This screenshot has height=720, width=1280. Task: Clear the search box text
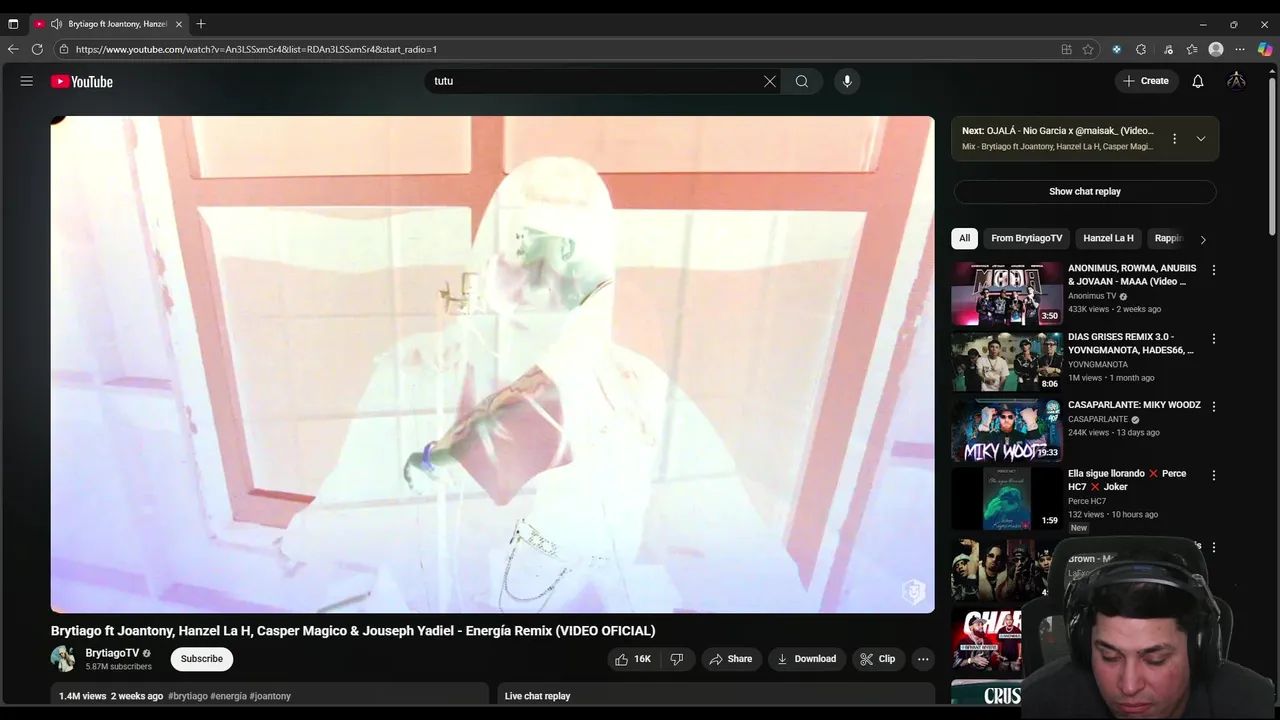coord(770,81)
